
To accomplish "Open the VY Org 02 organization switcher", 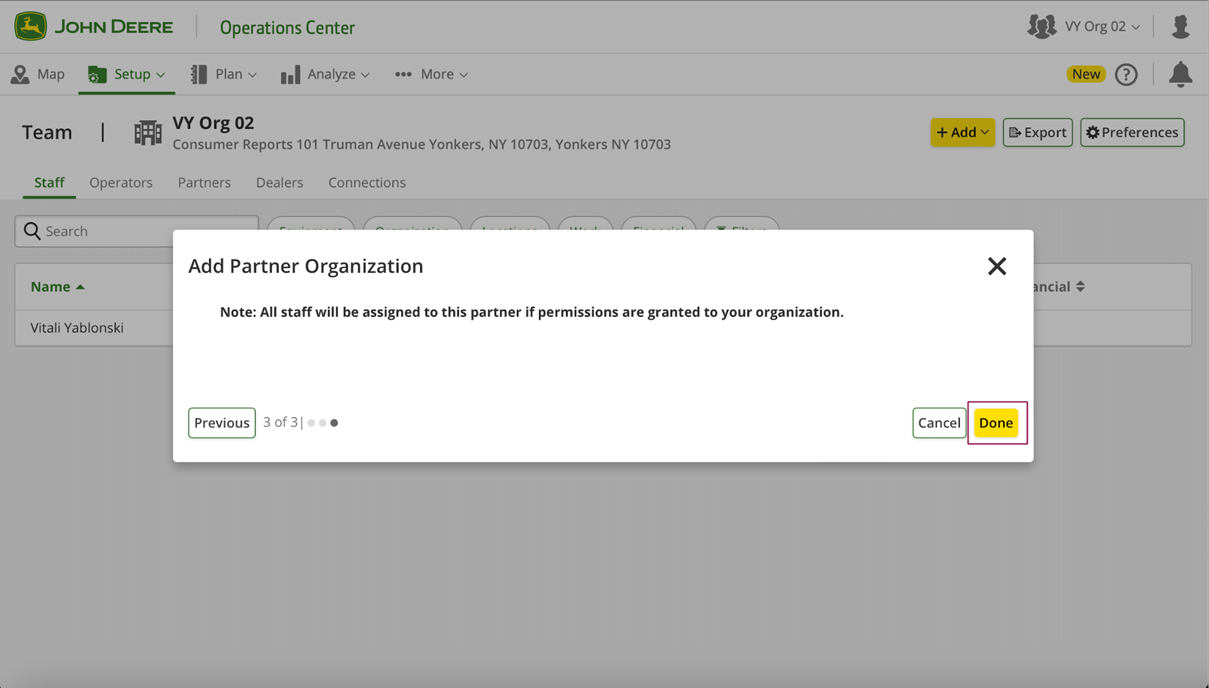I will click(1085, 27).
